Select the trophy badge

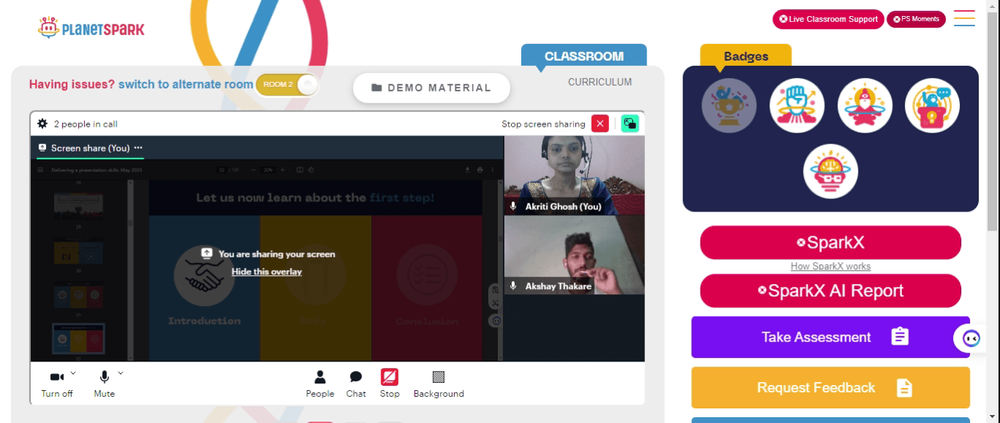click(729, 105)
